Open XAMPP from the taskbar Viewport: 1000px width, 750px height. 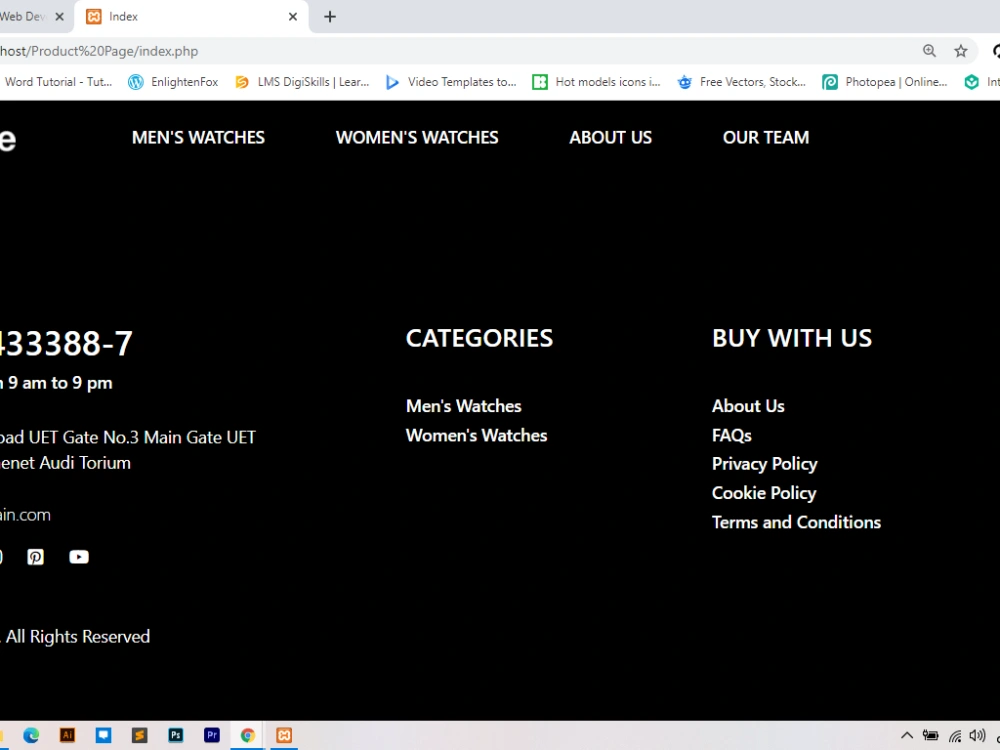click(x=284, y=735)
